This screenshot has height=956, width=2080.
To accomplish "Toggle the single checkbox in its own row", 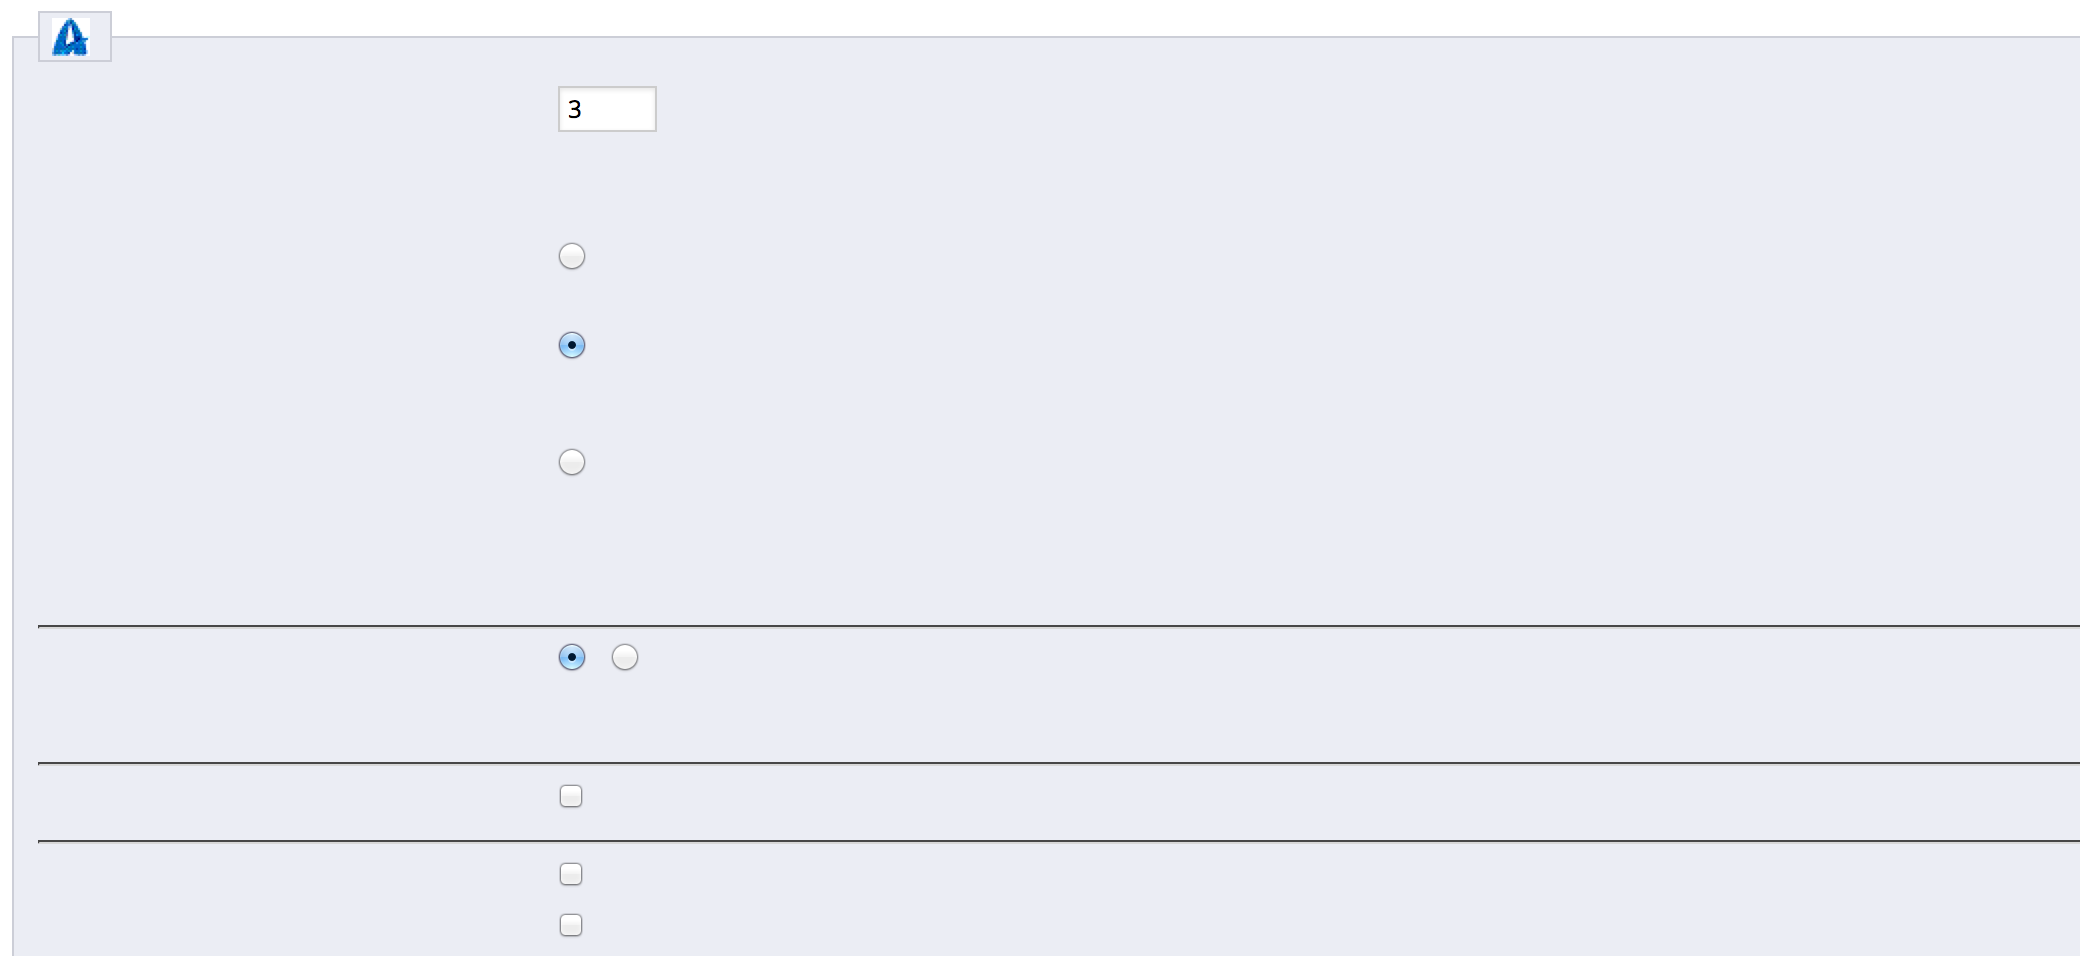I will 571,796.
